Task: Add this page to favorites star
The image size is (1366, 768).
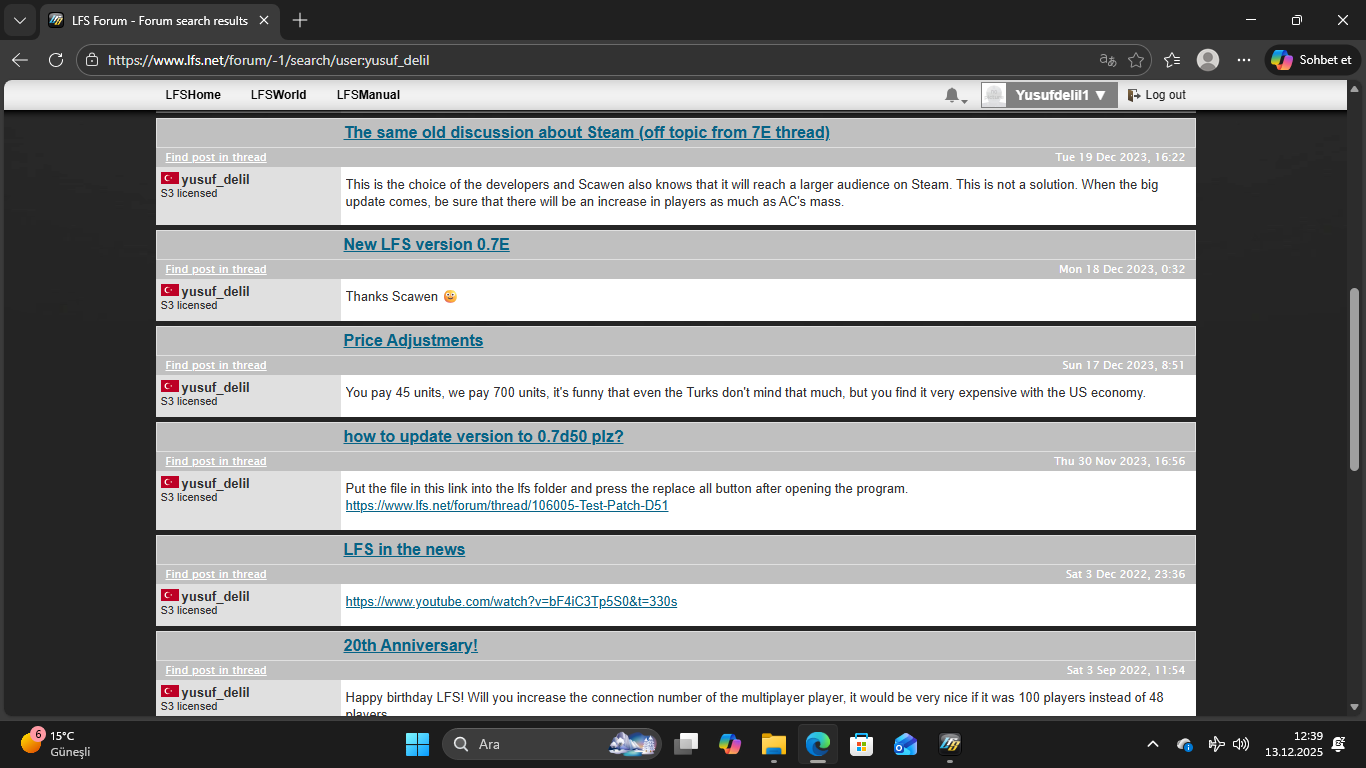Action: 1136,60
